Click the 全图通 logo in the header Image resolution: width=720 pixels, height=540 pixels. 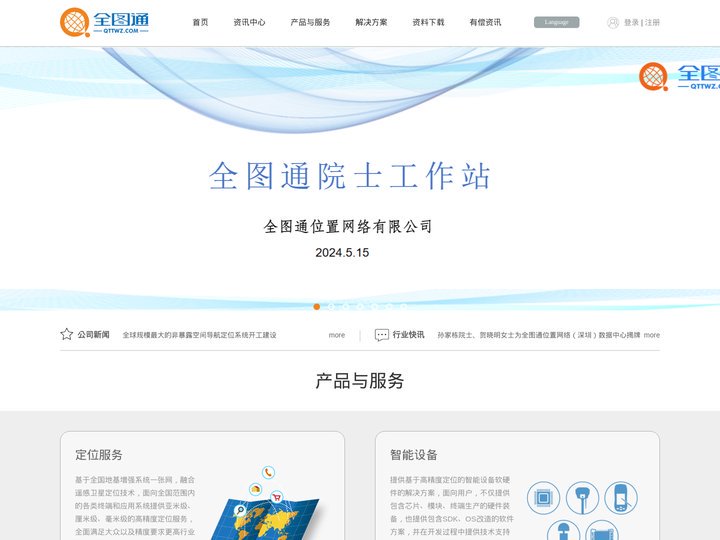click(x=104, y=22)
